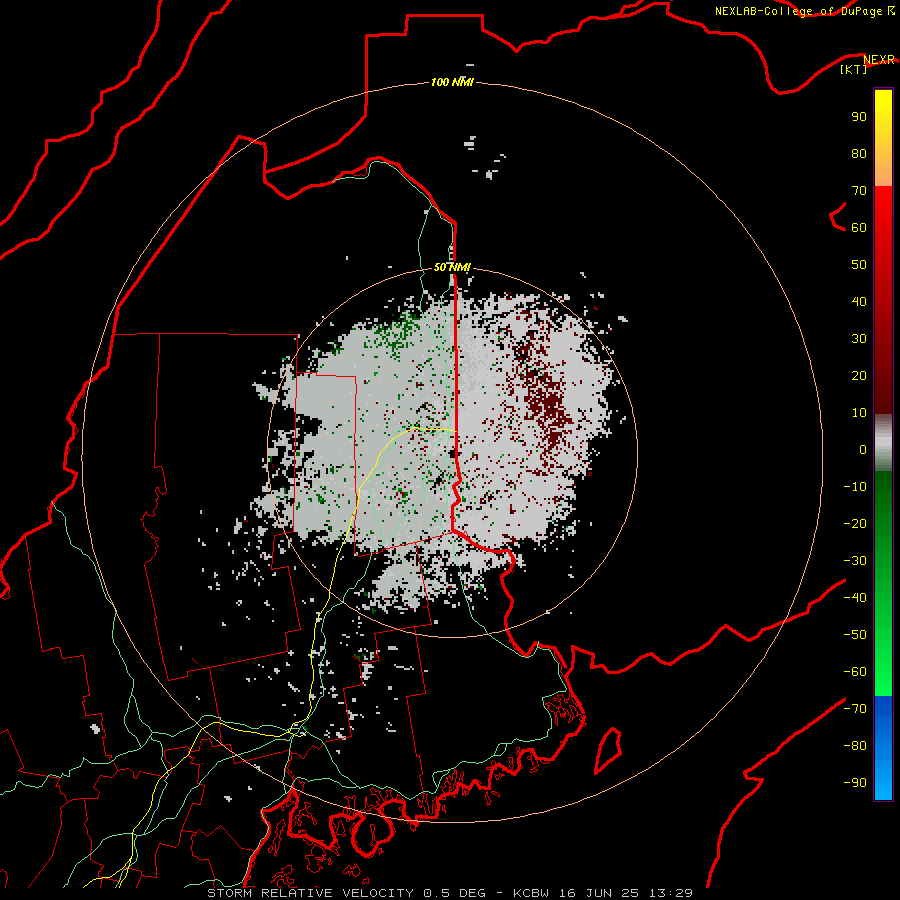Click the -90 value on the velocity scale

click(x=855, y=783)
